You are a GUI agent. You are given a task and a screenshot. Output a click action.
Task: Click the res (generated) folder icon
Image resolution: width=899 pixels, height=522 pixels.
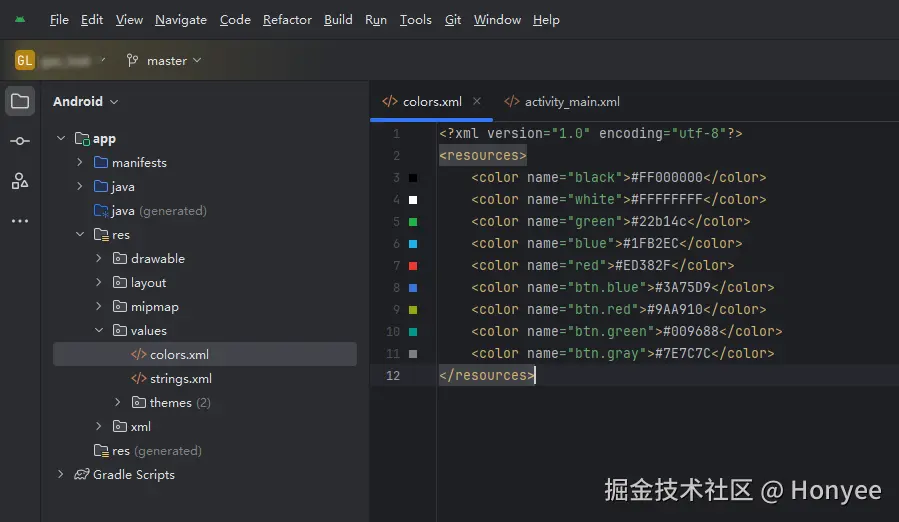[x=101, y=450]
